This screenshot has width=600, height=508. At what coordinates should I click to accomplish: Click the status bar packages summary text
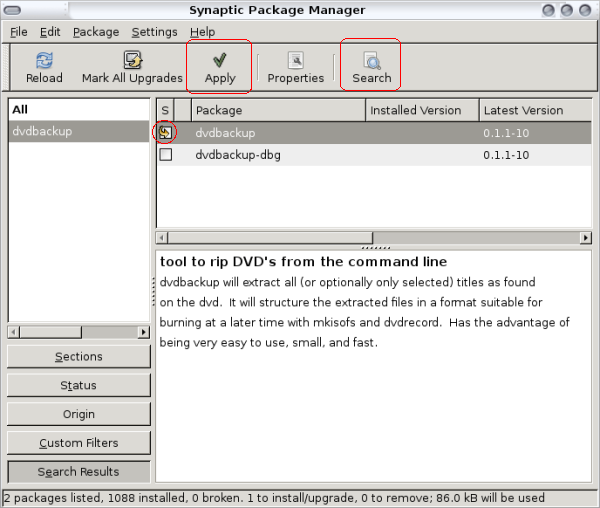tap(274, 498)
